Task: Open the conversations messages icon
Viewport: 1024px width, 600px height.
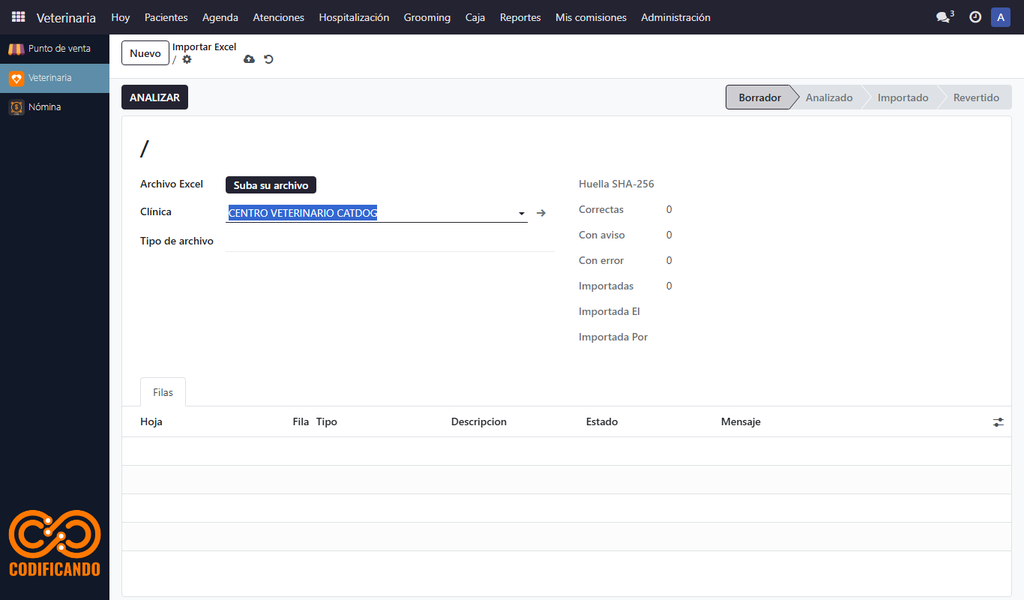Action: click(944, 17)
